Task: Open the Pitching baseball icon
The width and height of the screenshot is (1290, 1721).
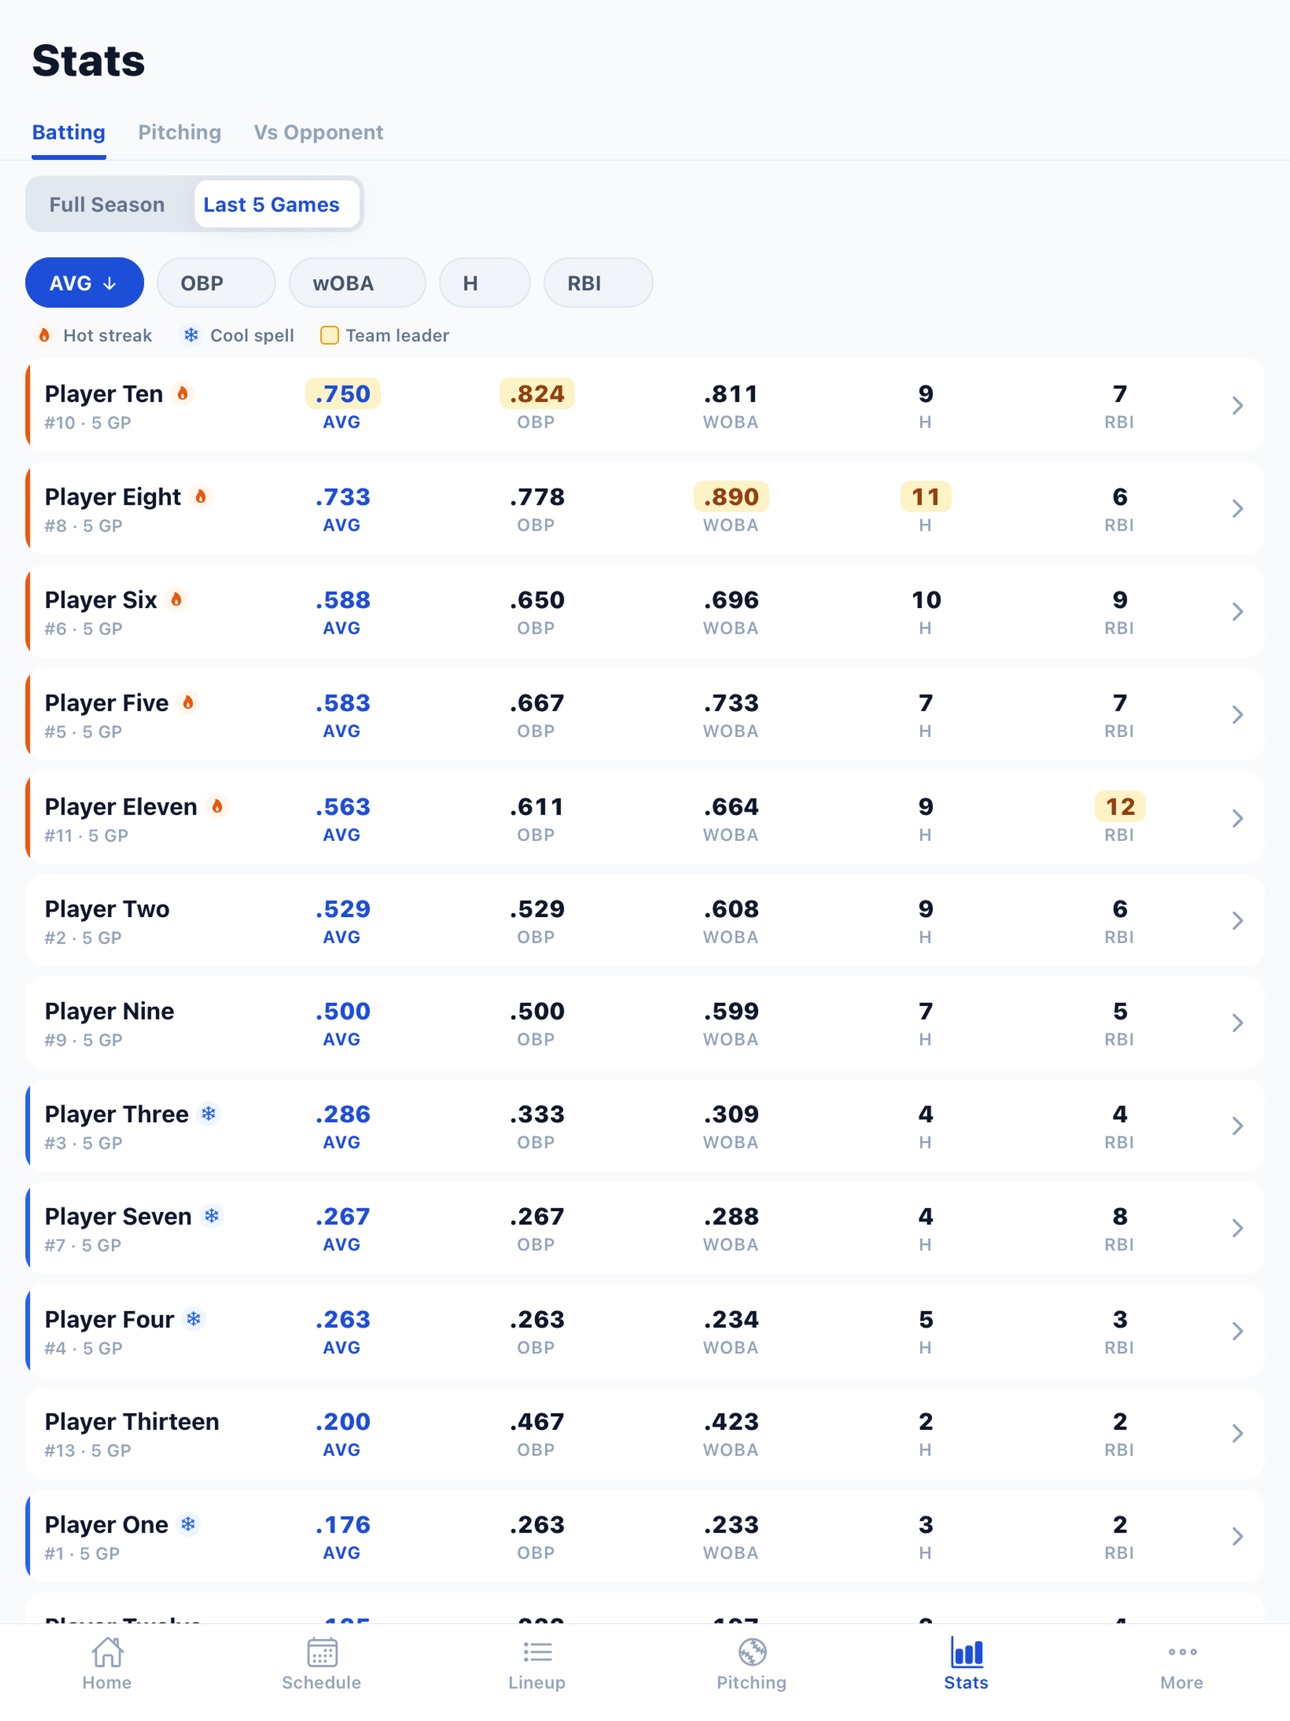Action: [x=752, y=1652]
